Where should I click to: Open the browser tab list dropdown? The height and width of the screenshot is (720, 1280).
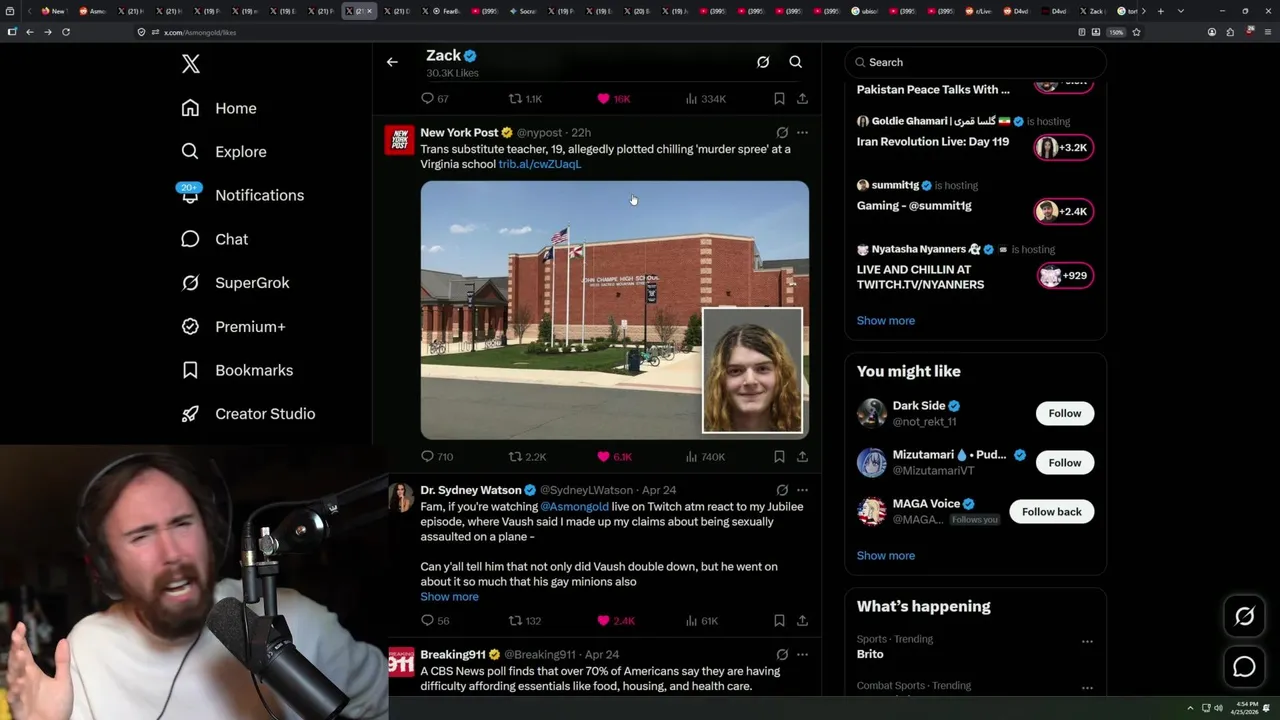coord(1181,11)
